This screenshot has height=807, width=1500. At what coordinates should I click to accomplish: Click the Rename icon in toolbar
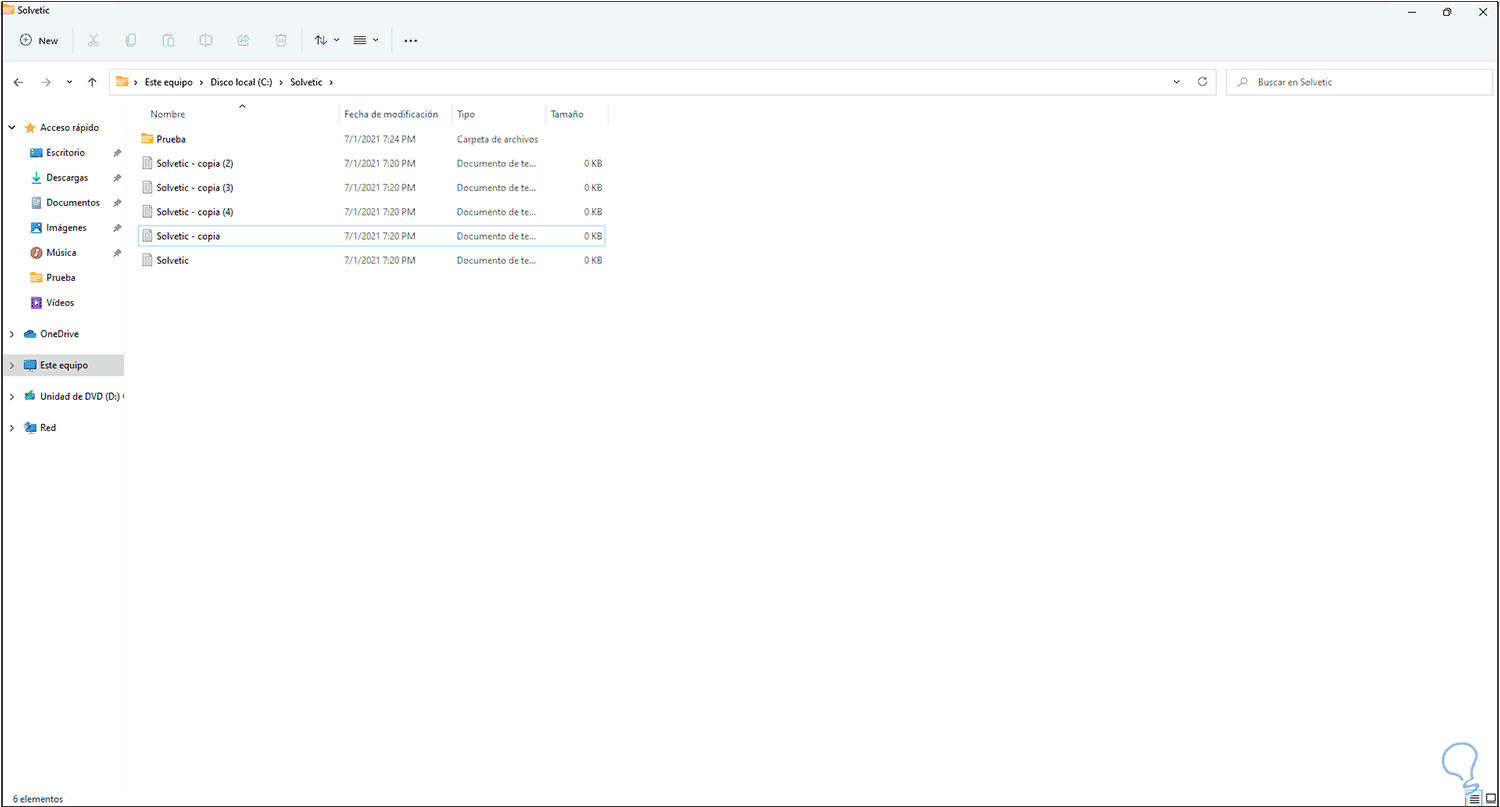(206, 40)
